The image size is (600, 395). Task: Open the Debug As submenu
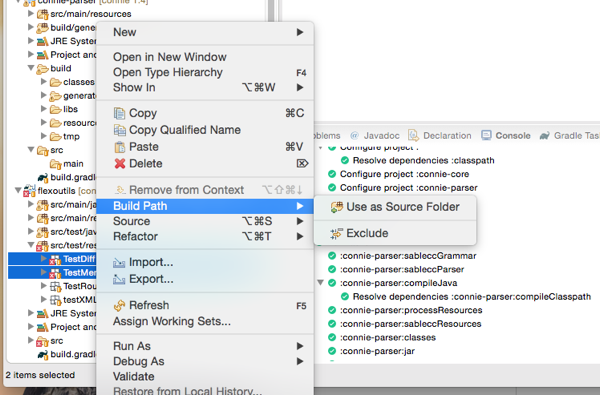pyautogui.click(x=205, y=361)
